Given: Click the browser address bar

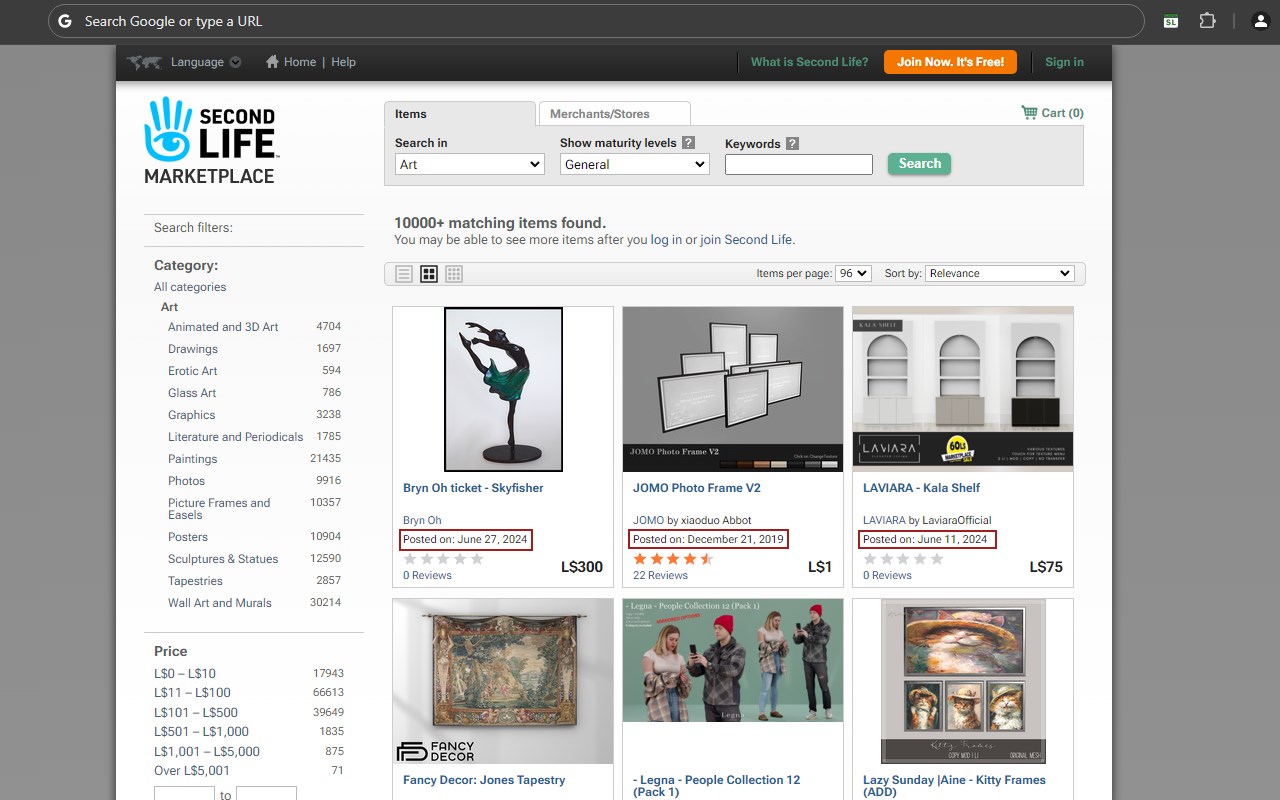Looking at the screenshot, I should (596, 21).
